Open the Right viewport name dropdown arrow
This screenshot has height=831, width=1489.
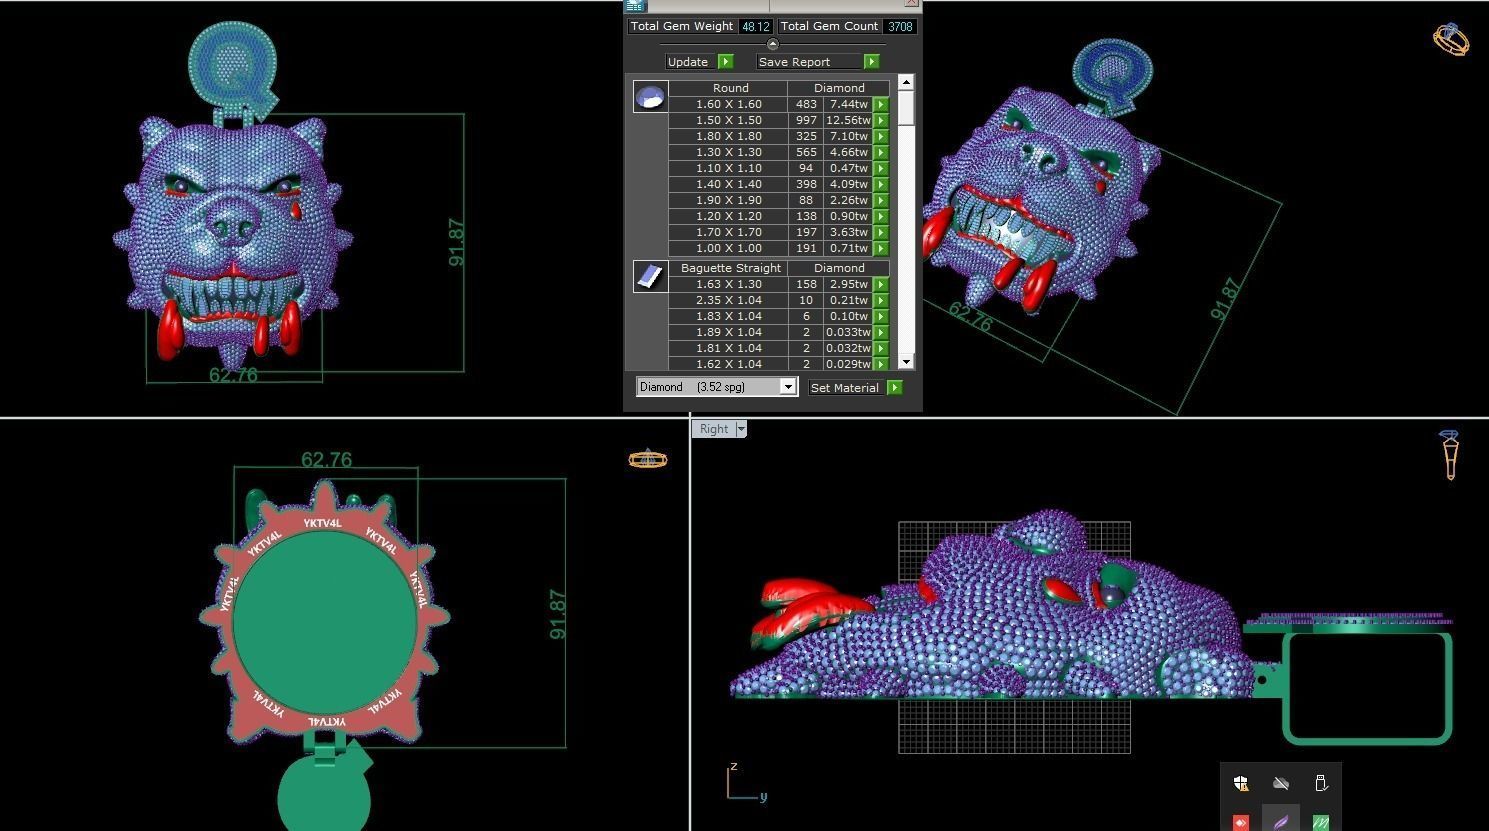coord(741,429)
